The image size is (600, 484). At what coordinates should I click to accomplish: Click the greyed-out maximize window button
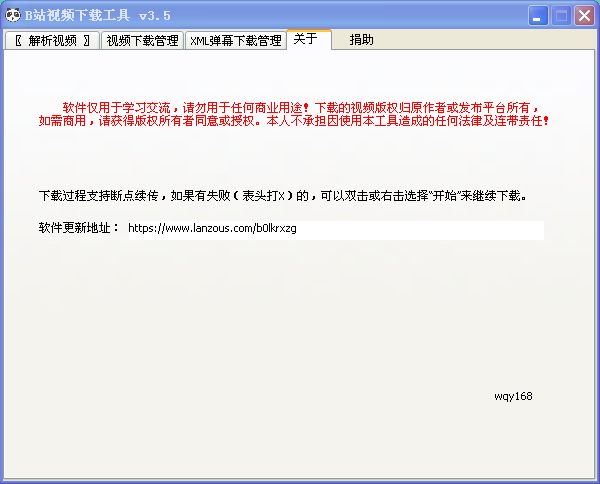561,16
